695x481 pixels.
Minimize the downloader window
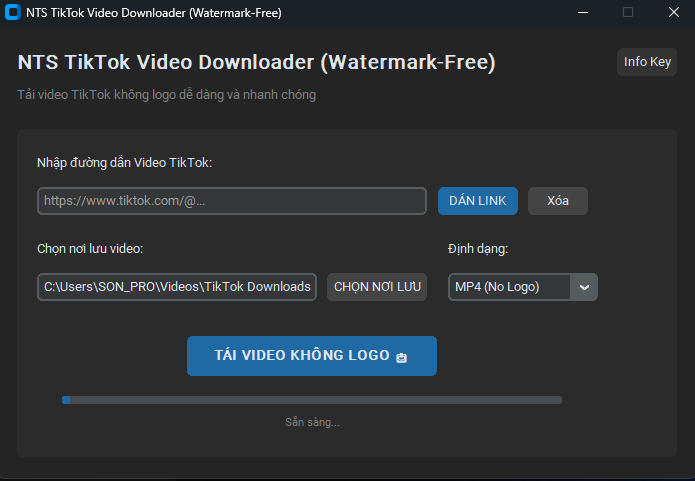click(583, 12)
